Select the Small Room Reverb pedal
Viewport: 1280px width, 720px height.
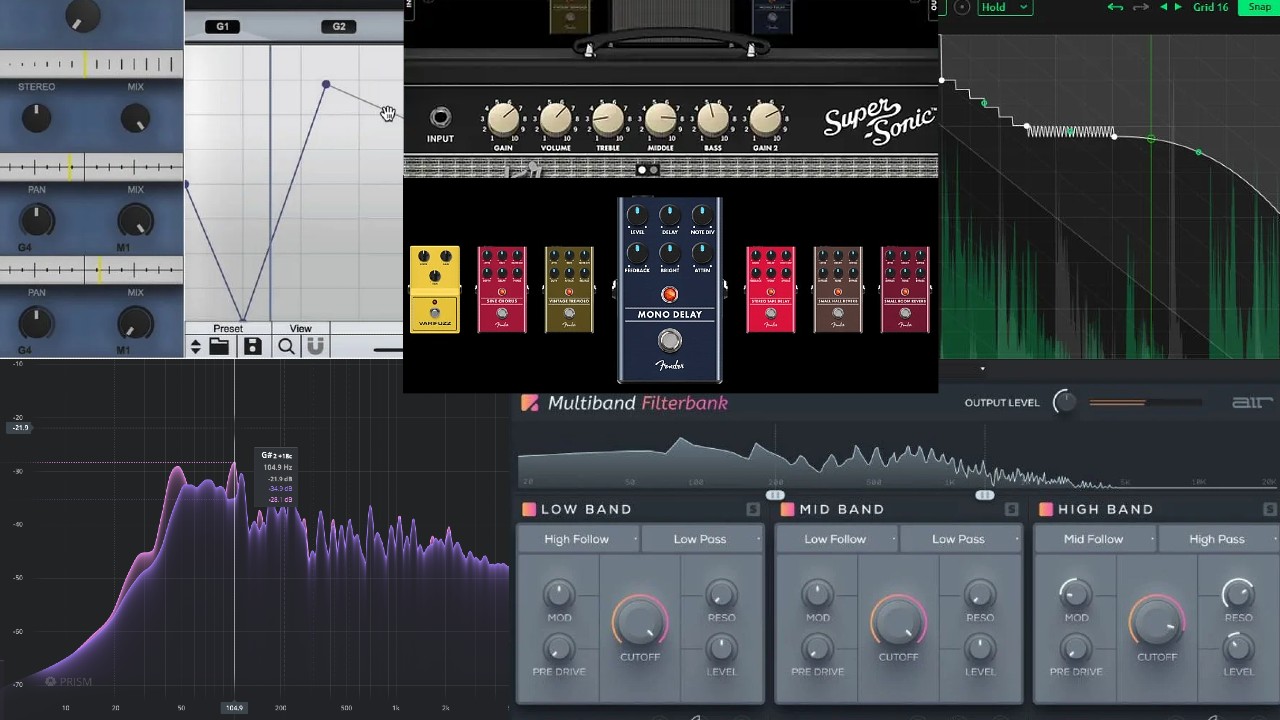point(905,289)
